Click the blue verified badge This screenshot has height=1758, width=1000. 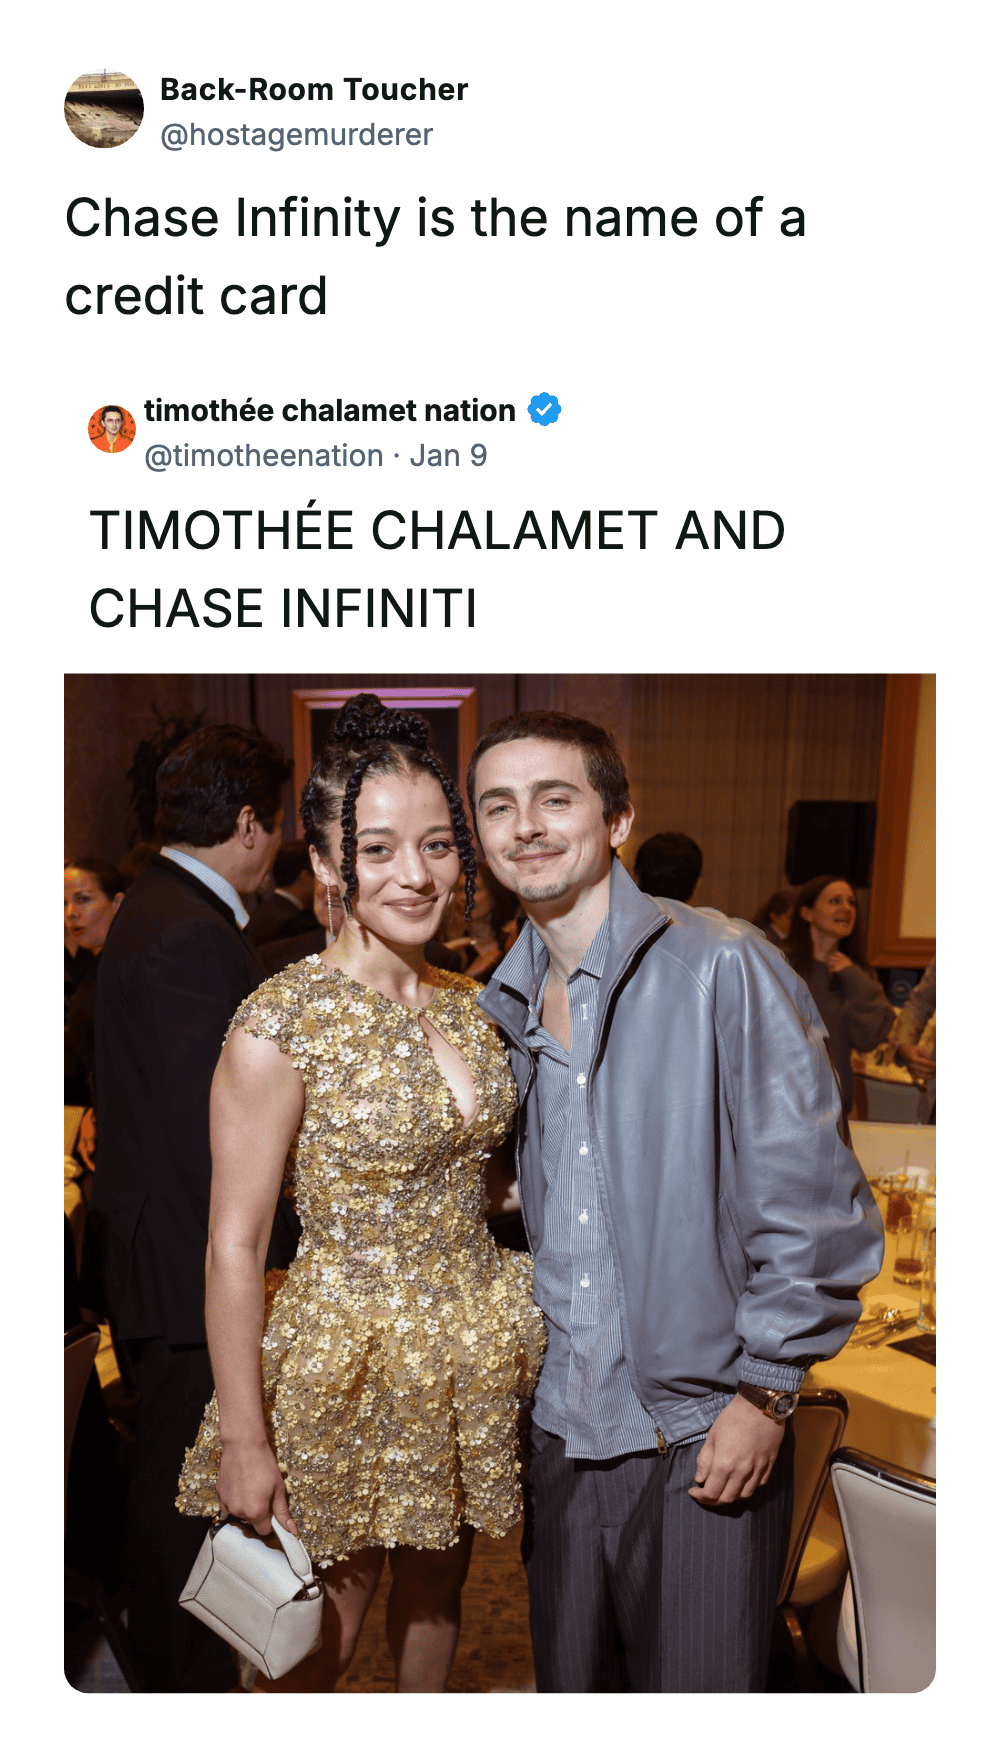tap(545, 410)
